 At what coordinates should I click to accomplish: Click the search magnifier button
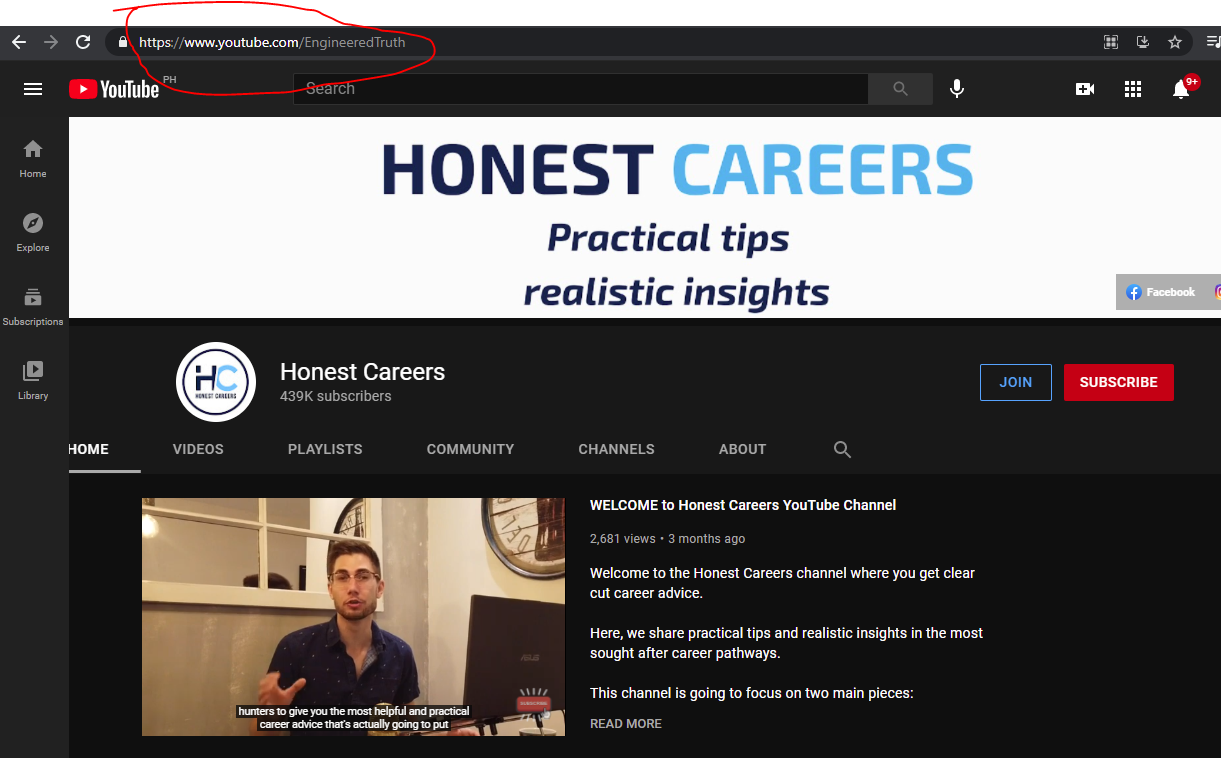900,89
